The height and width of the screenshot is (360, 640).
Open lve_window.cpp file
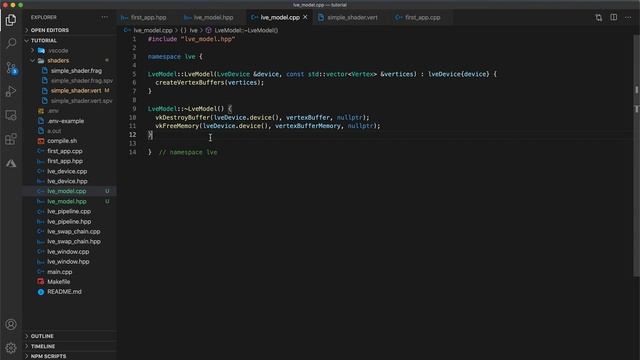68,251
